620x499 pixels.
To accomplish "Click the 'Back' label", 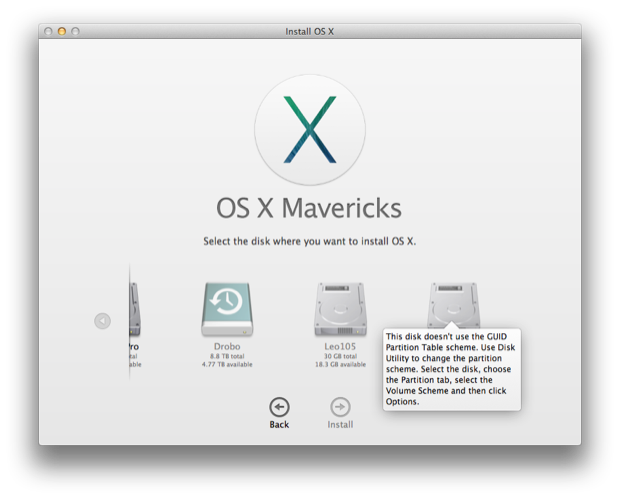I will pyautogui.click(x=279, y=424).
